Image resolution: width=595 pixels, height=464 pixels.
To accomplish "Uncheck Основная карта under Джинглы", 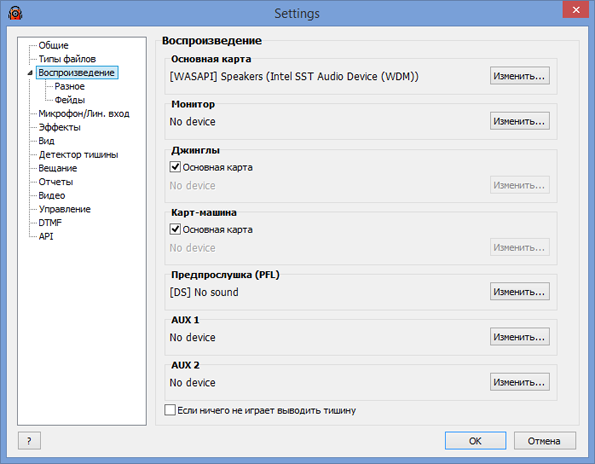I will coord(175,167).
